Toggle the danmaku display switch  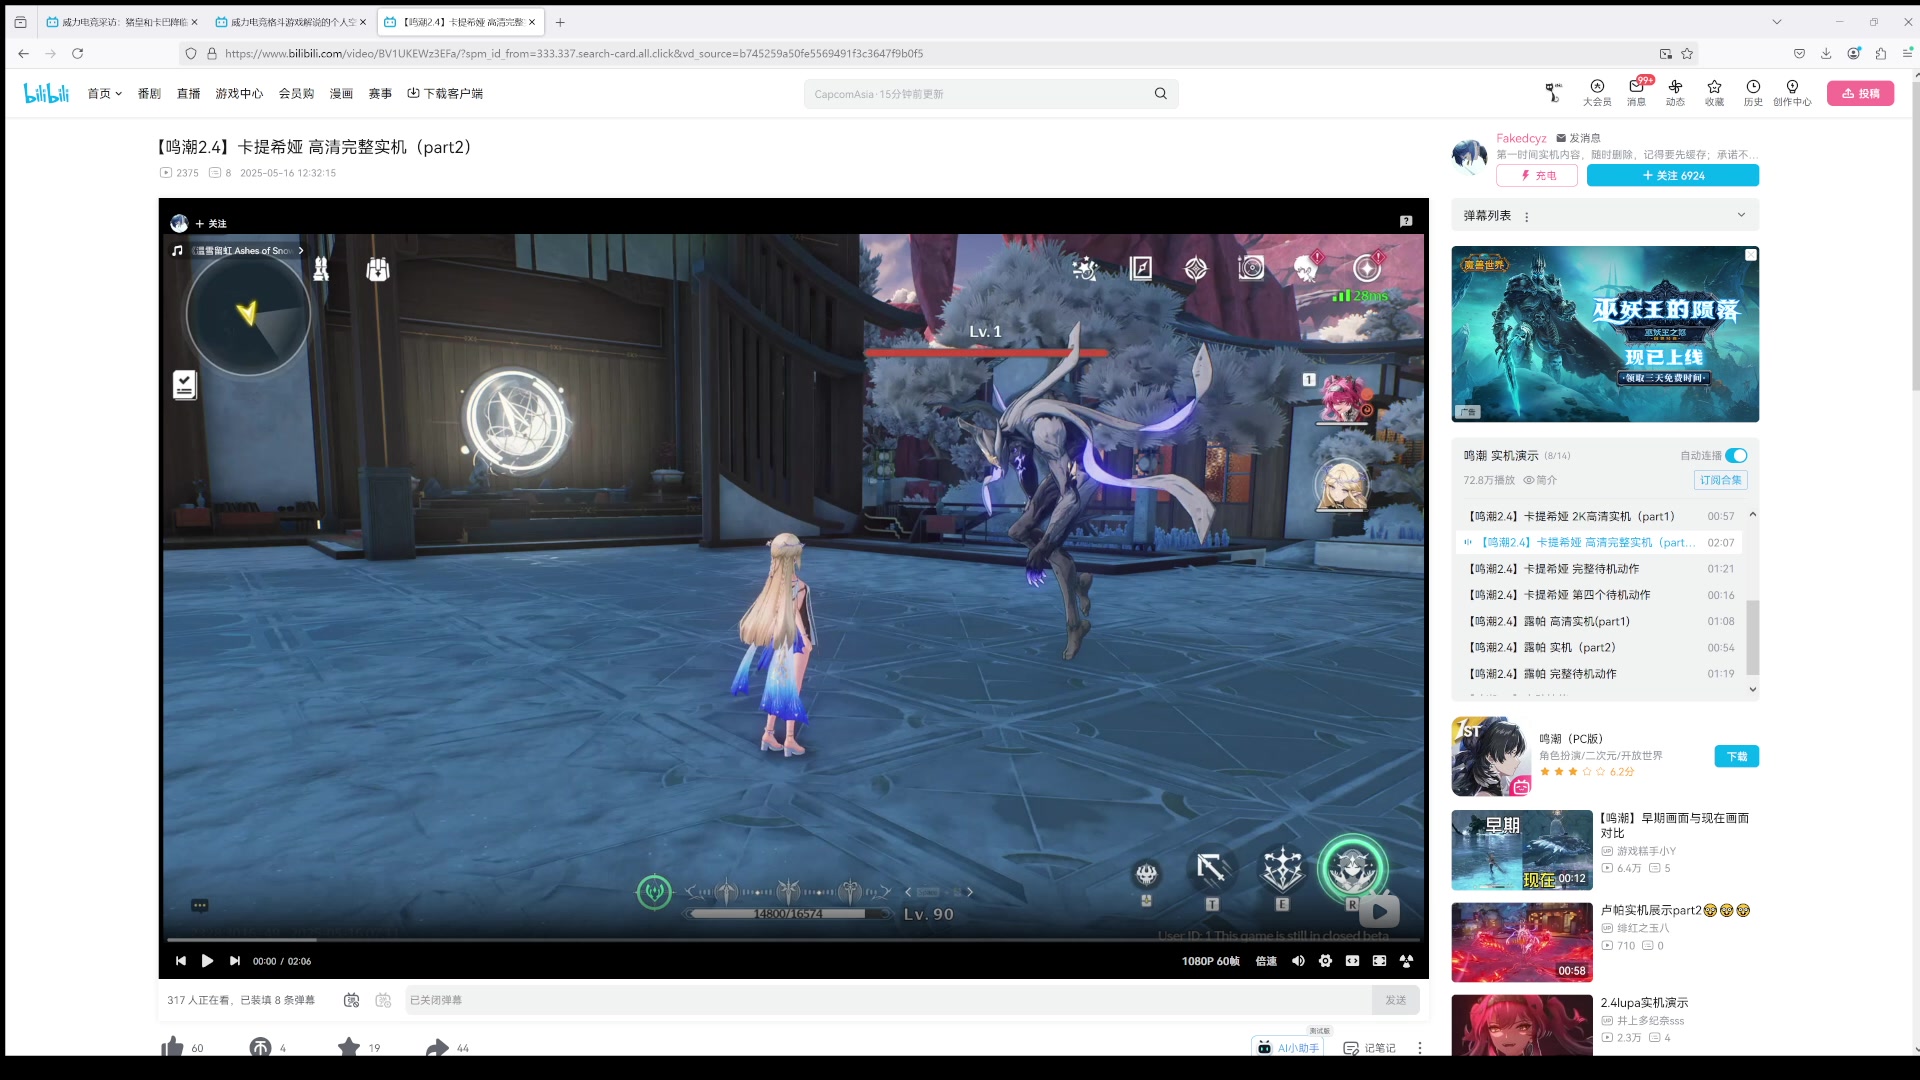tap(351, 1000)
